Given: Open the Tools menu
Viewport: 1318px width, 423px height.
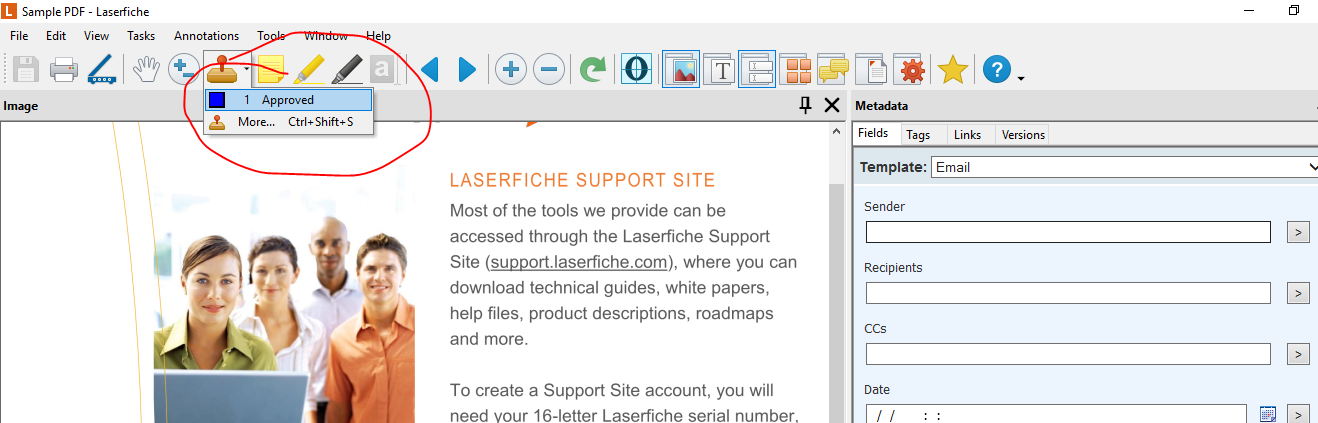Looking at the screenshot, I should [271, 36].
